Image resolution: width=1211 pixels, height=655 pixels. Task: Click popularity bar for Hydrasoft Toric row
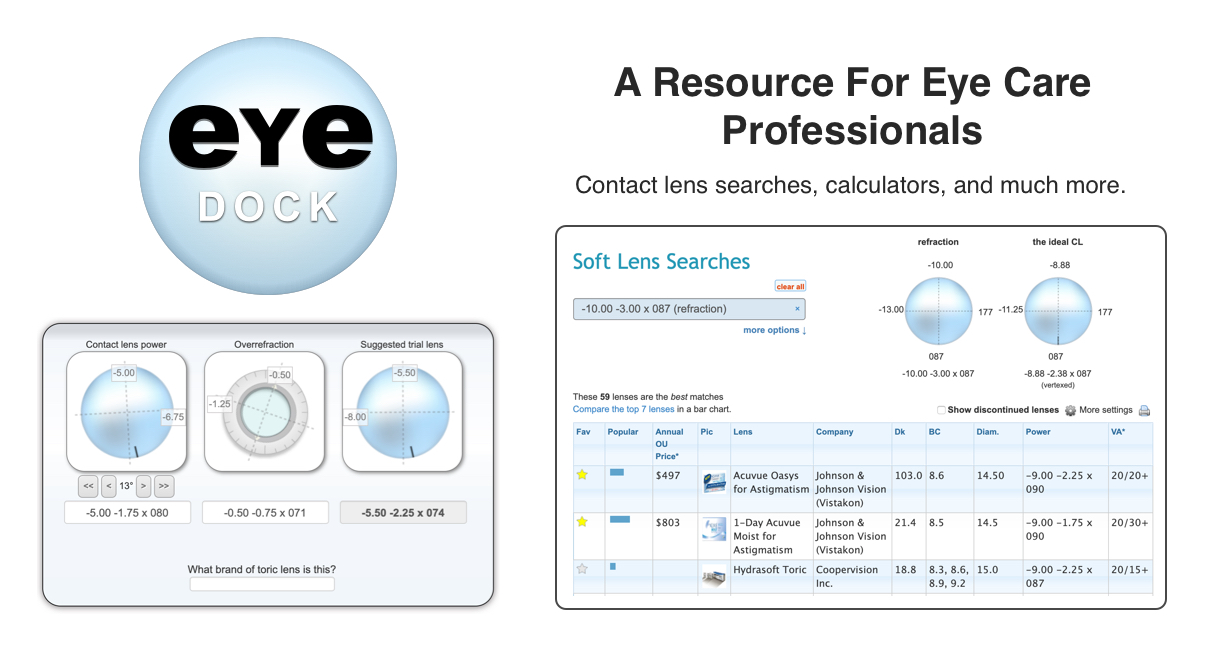(612, 566)
